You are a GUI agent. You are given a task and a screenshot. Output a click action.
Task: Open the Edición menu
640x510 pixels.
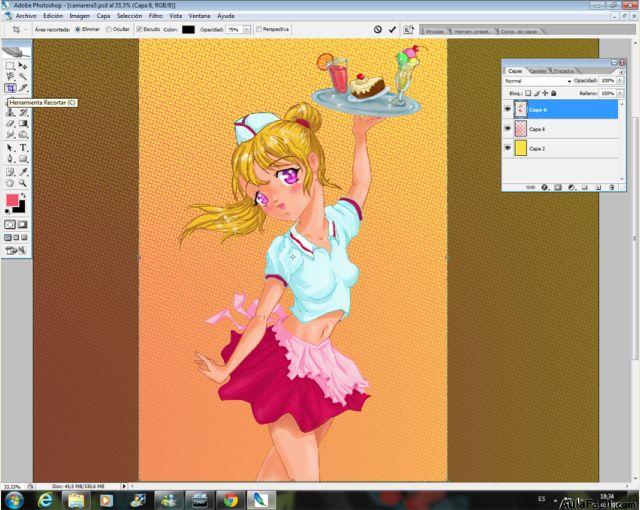[x=53, y=16]
